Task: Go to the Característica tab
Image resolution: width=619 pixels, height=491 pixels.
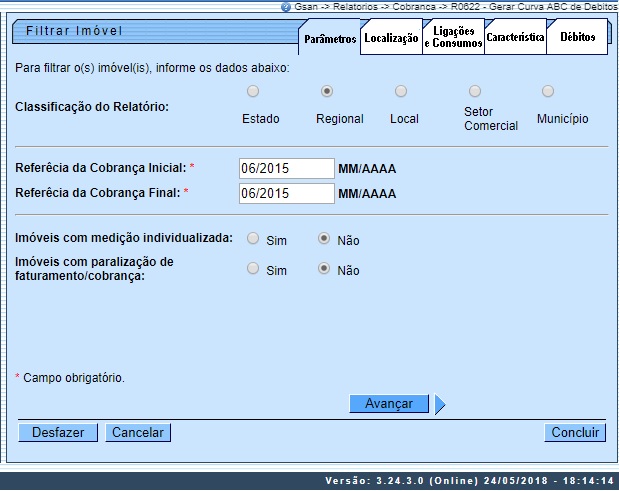Action: pyautogui.click(x=515, y=39)
